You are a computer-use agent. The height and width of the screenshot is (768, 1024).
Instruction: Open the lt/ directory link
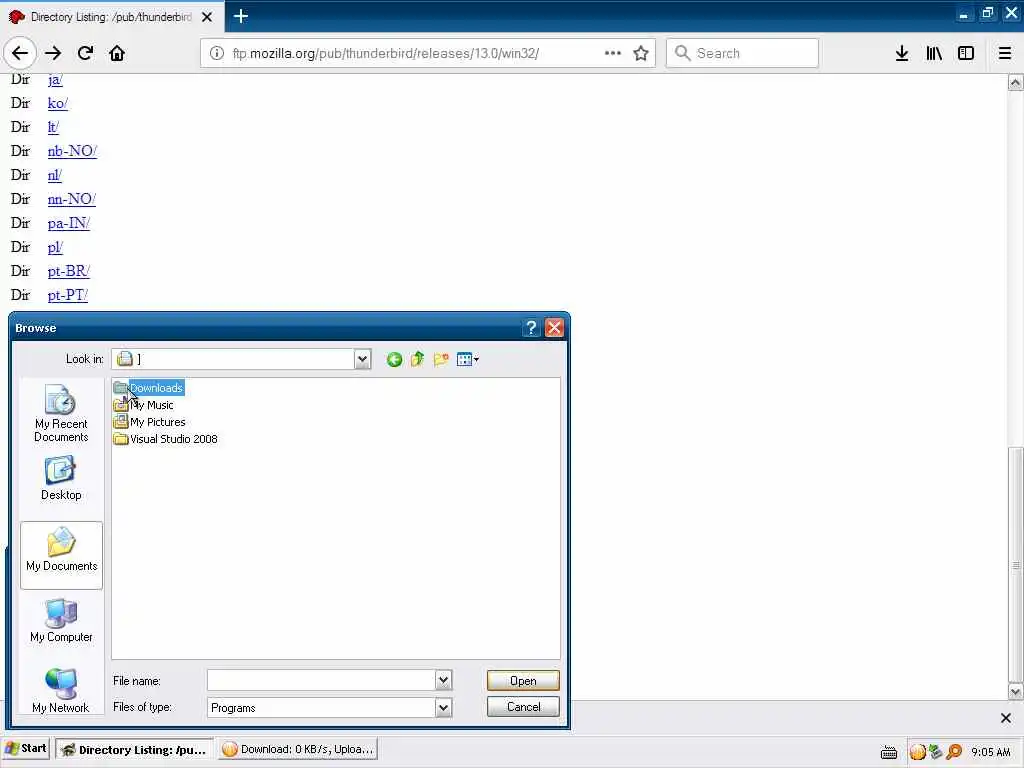click(x=53, y=127)
